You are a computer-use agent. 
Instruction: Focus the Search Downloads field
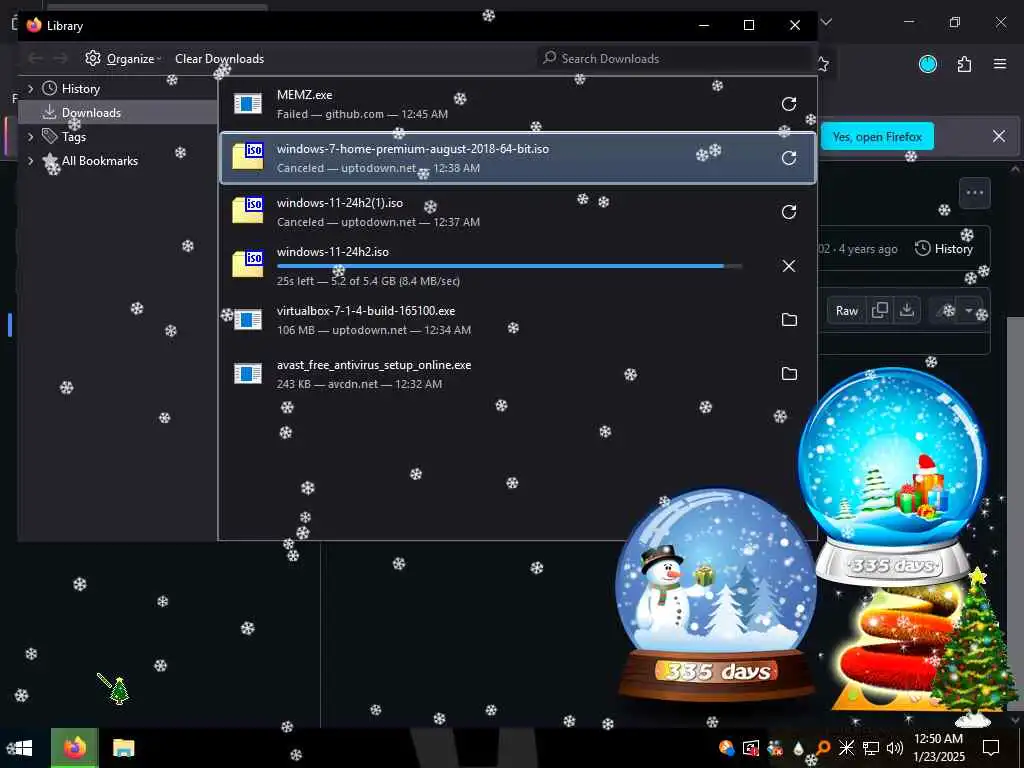coord(673,58)
